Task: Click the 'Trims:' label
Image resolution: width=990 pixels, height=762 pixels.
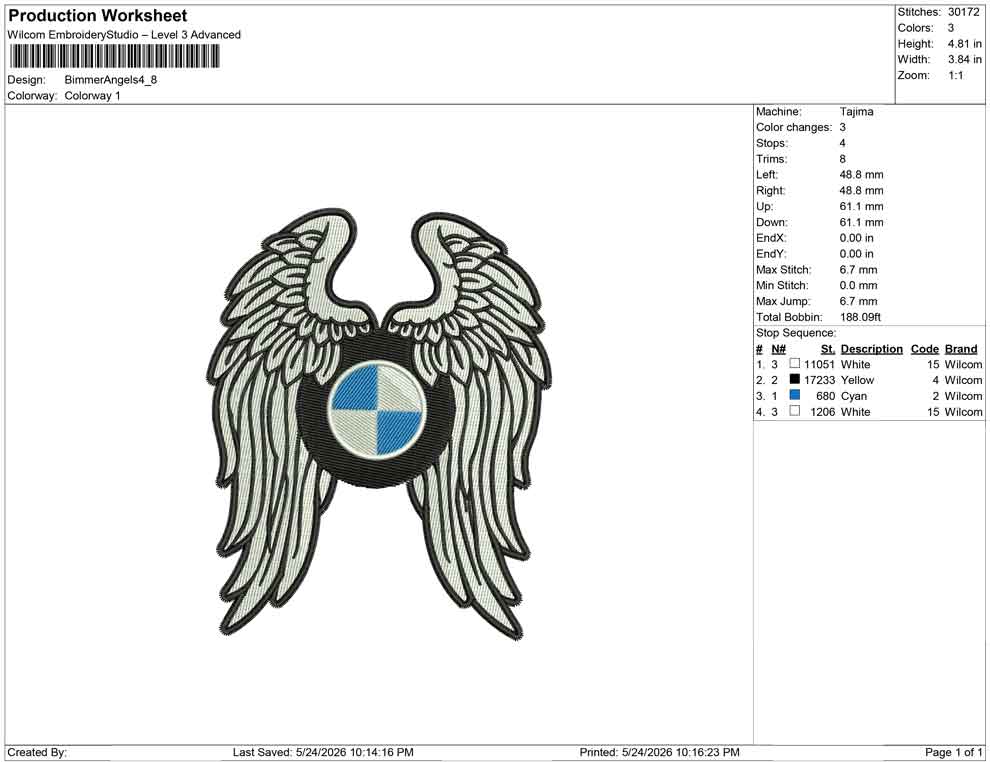Action: [772, 159]
